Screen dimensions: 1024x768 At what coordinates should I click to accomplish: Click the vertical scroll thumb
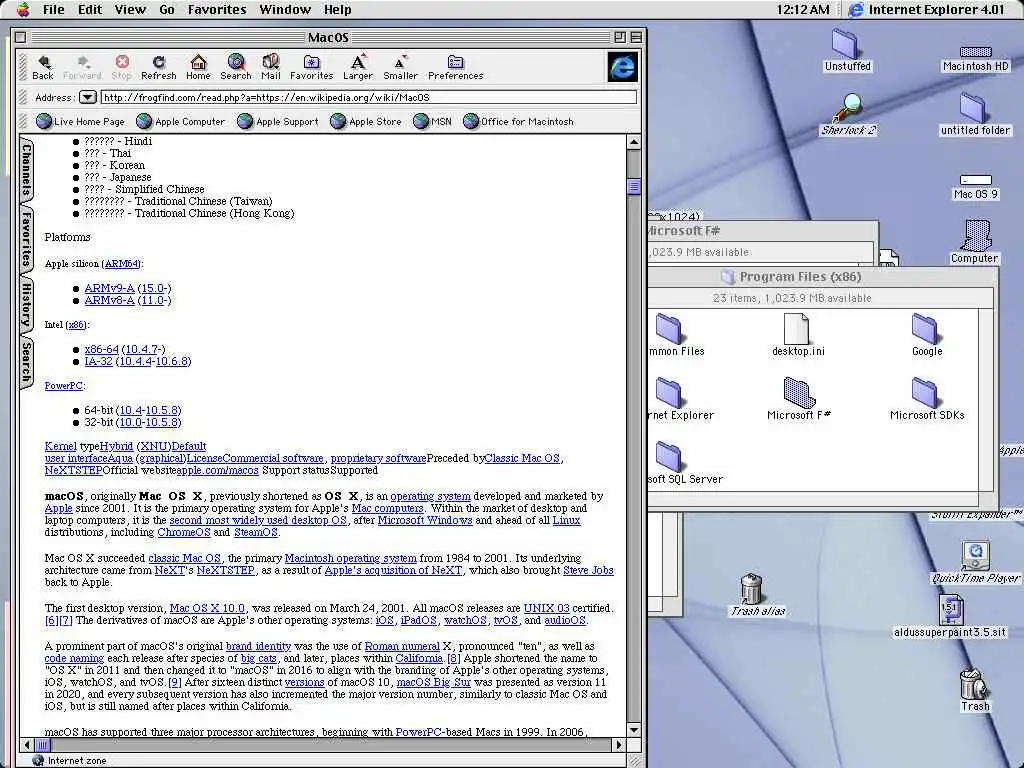(633, 186)
